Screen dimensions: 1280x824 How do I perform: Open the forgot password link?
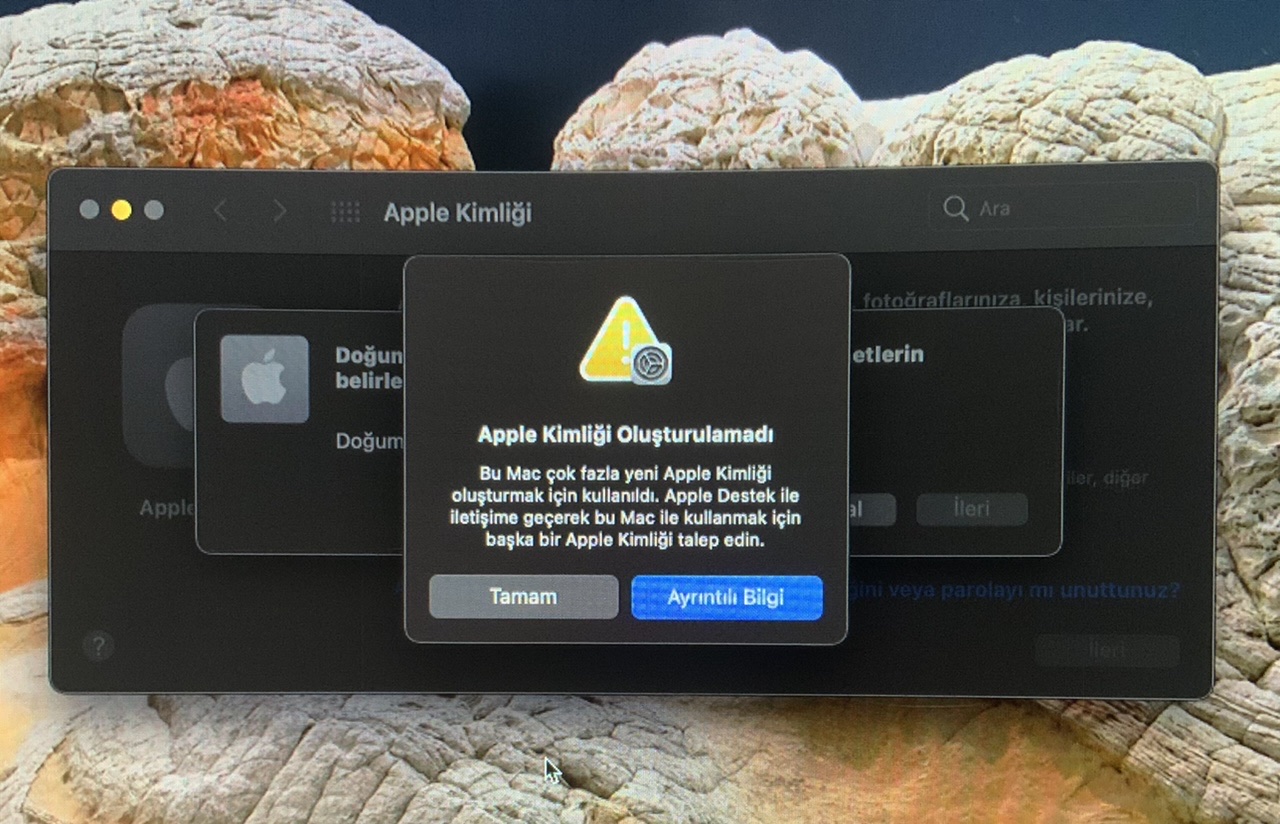tap(1013, 590)
